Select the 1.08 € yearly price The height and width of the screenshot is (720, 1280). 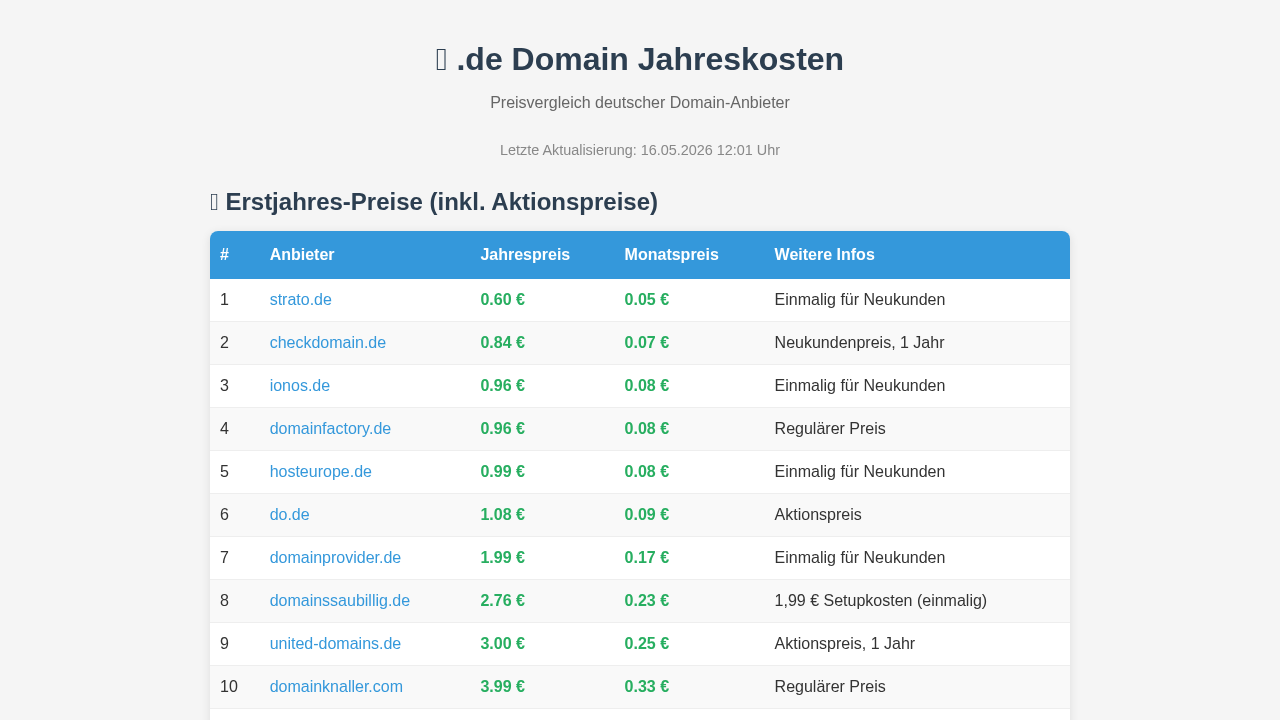[x=502, y=515]
